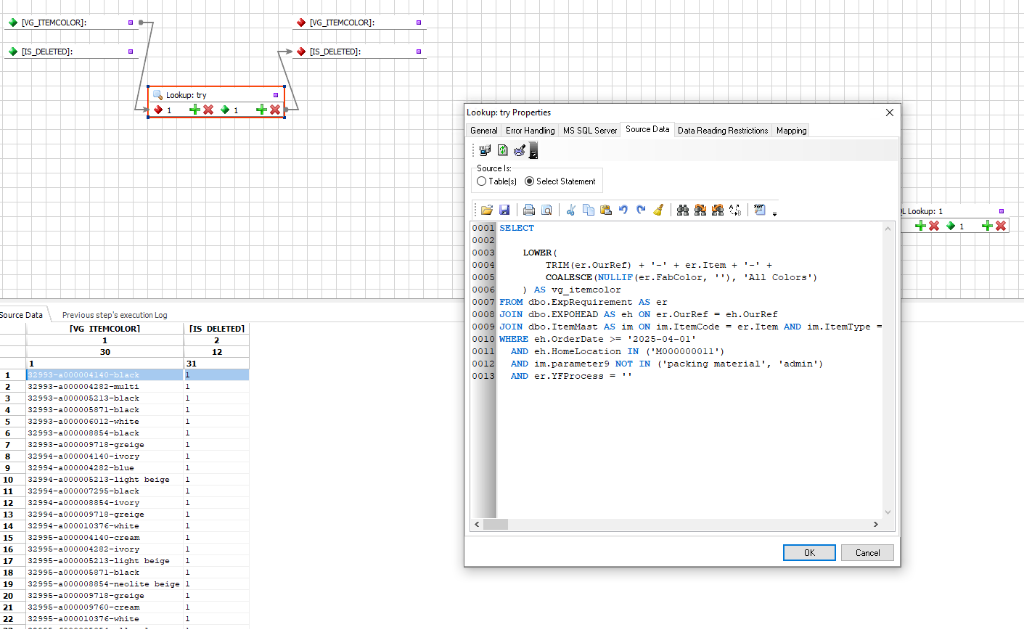Remove output with second red X on Lookup: try
Screen dimensions: 1024x629
point(275,110)
